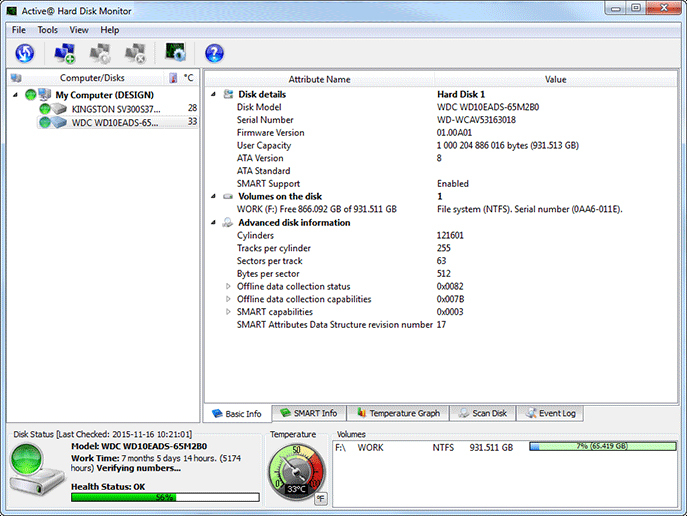Click the Disk details section icon

click(x=228, y=94)
